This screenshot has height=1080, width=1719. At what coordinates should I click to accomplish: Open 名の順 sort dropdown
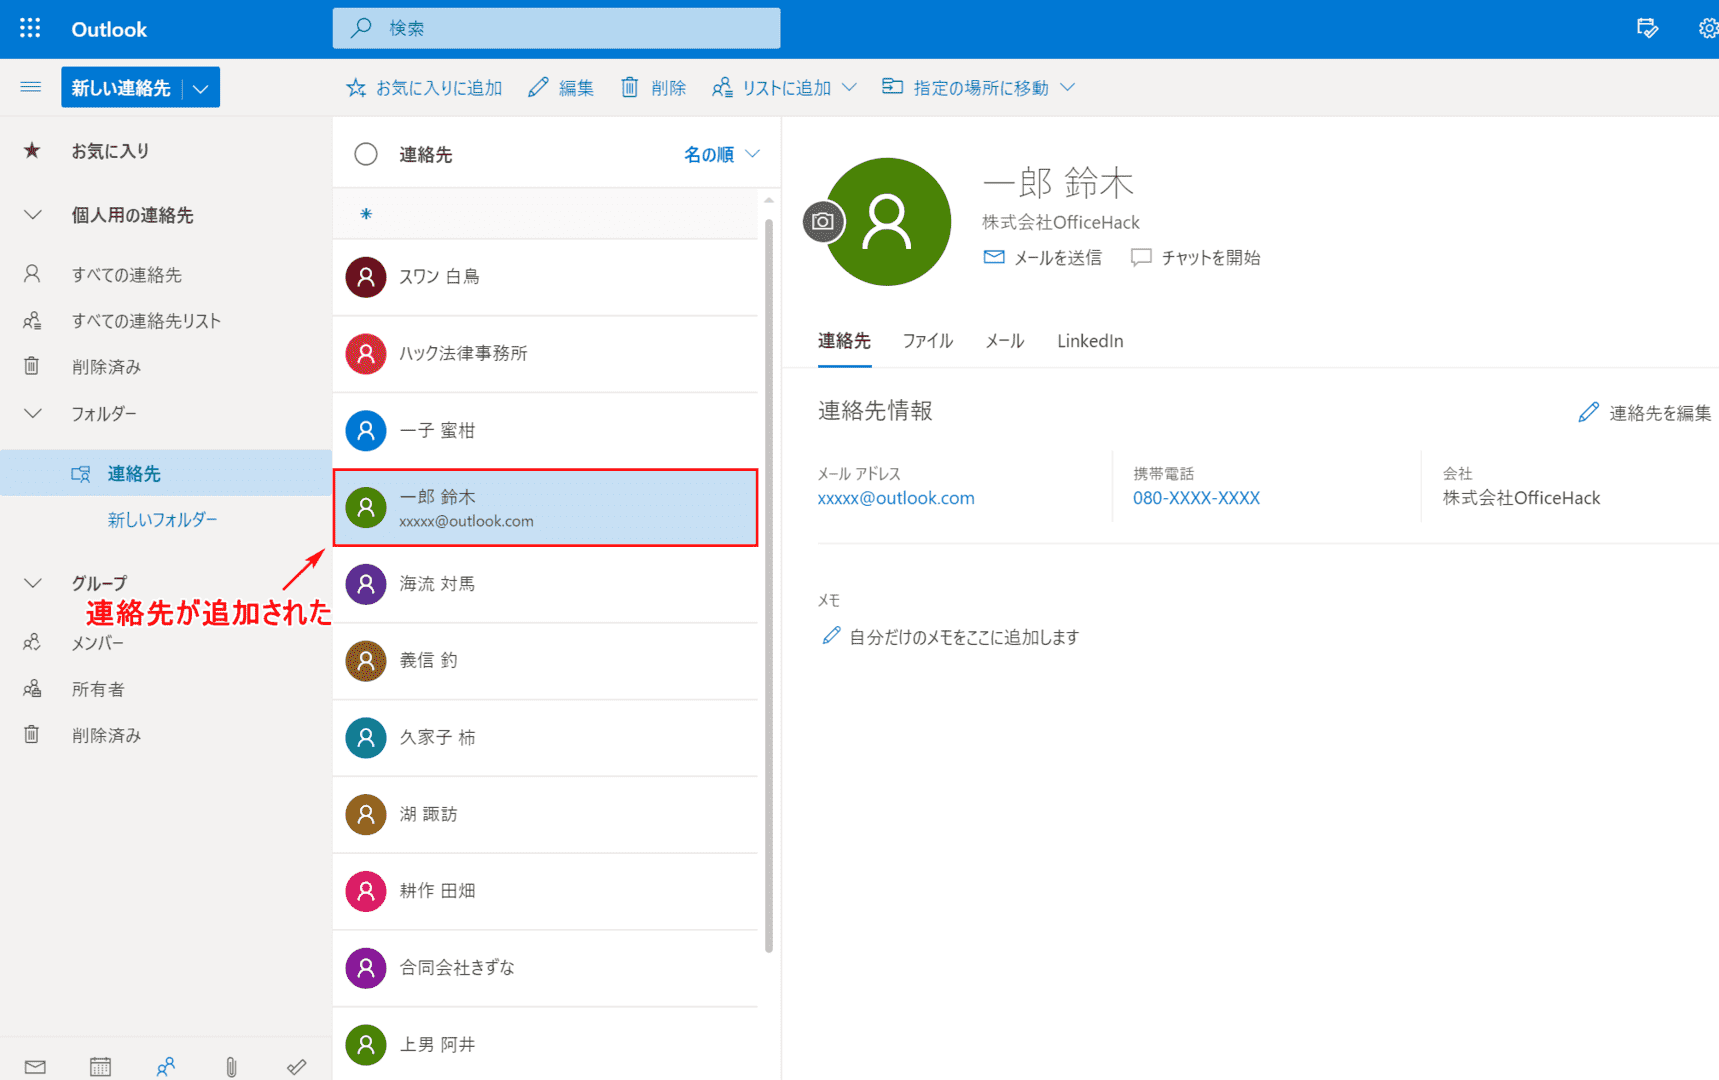tap(722, 154)
